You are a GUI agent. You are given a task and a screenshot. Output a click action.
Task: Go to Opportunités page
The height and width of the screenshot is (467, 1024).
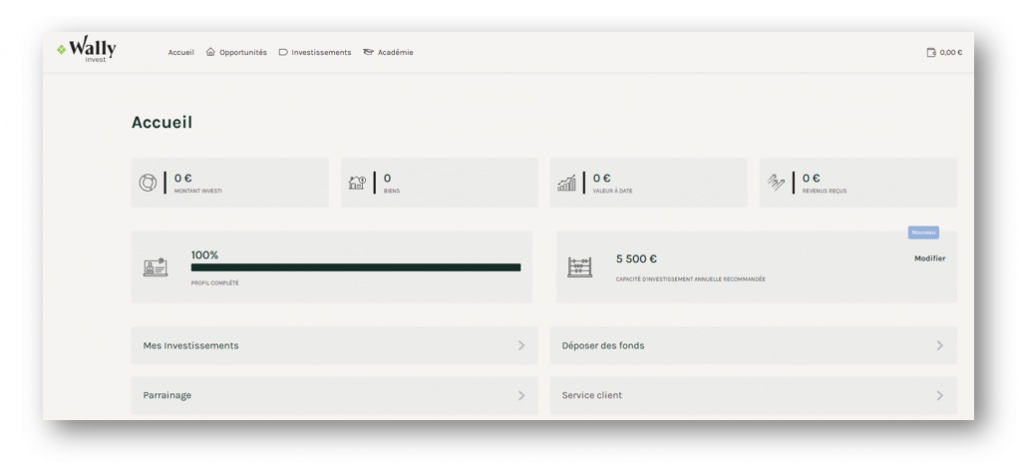tap(243, 52)
